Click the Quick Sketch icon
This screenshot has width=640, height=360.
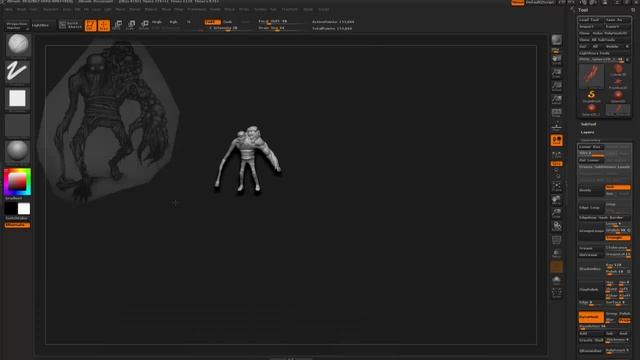coord(70,25)
